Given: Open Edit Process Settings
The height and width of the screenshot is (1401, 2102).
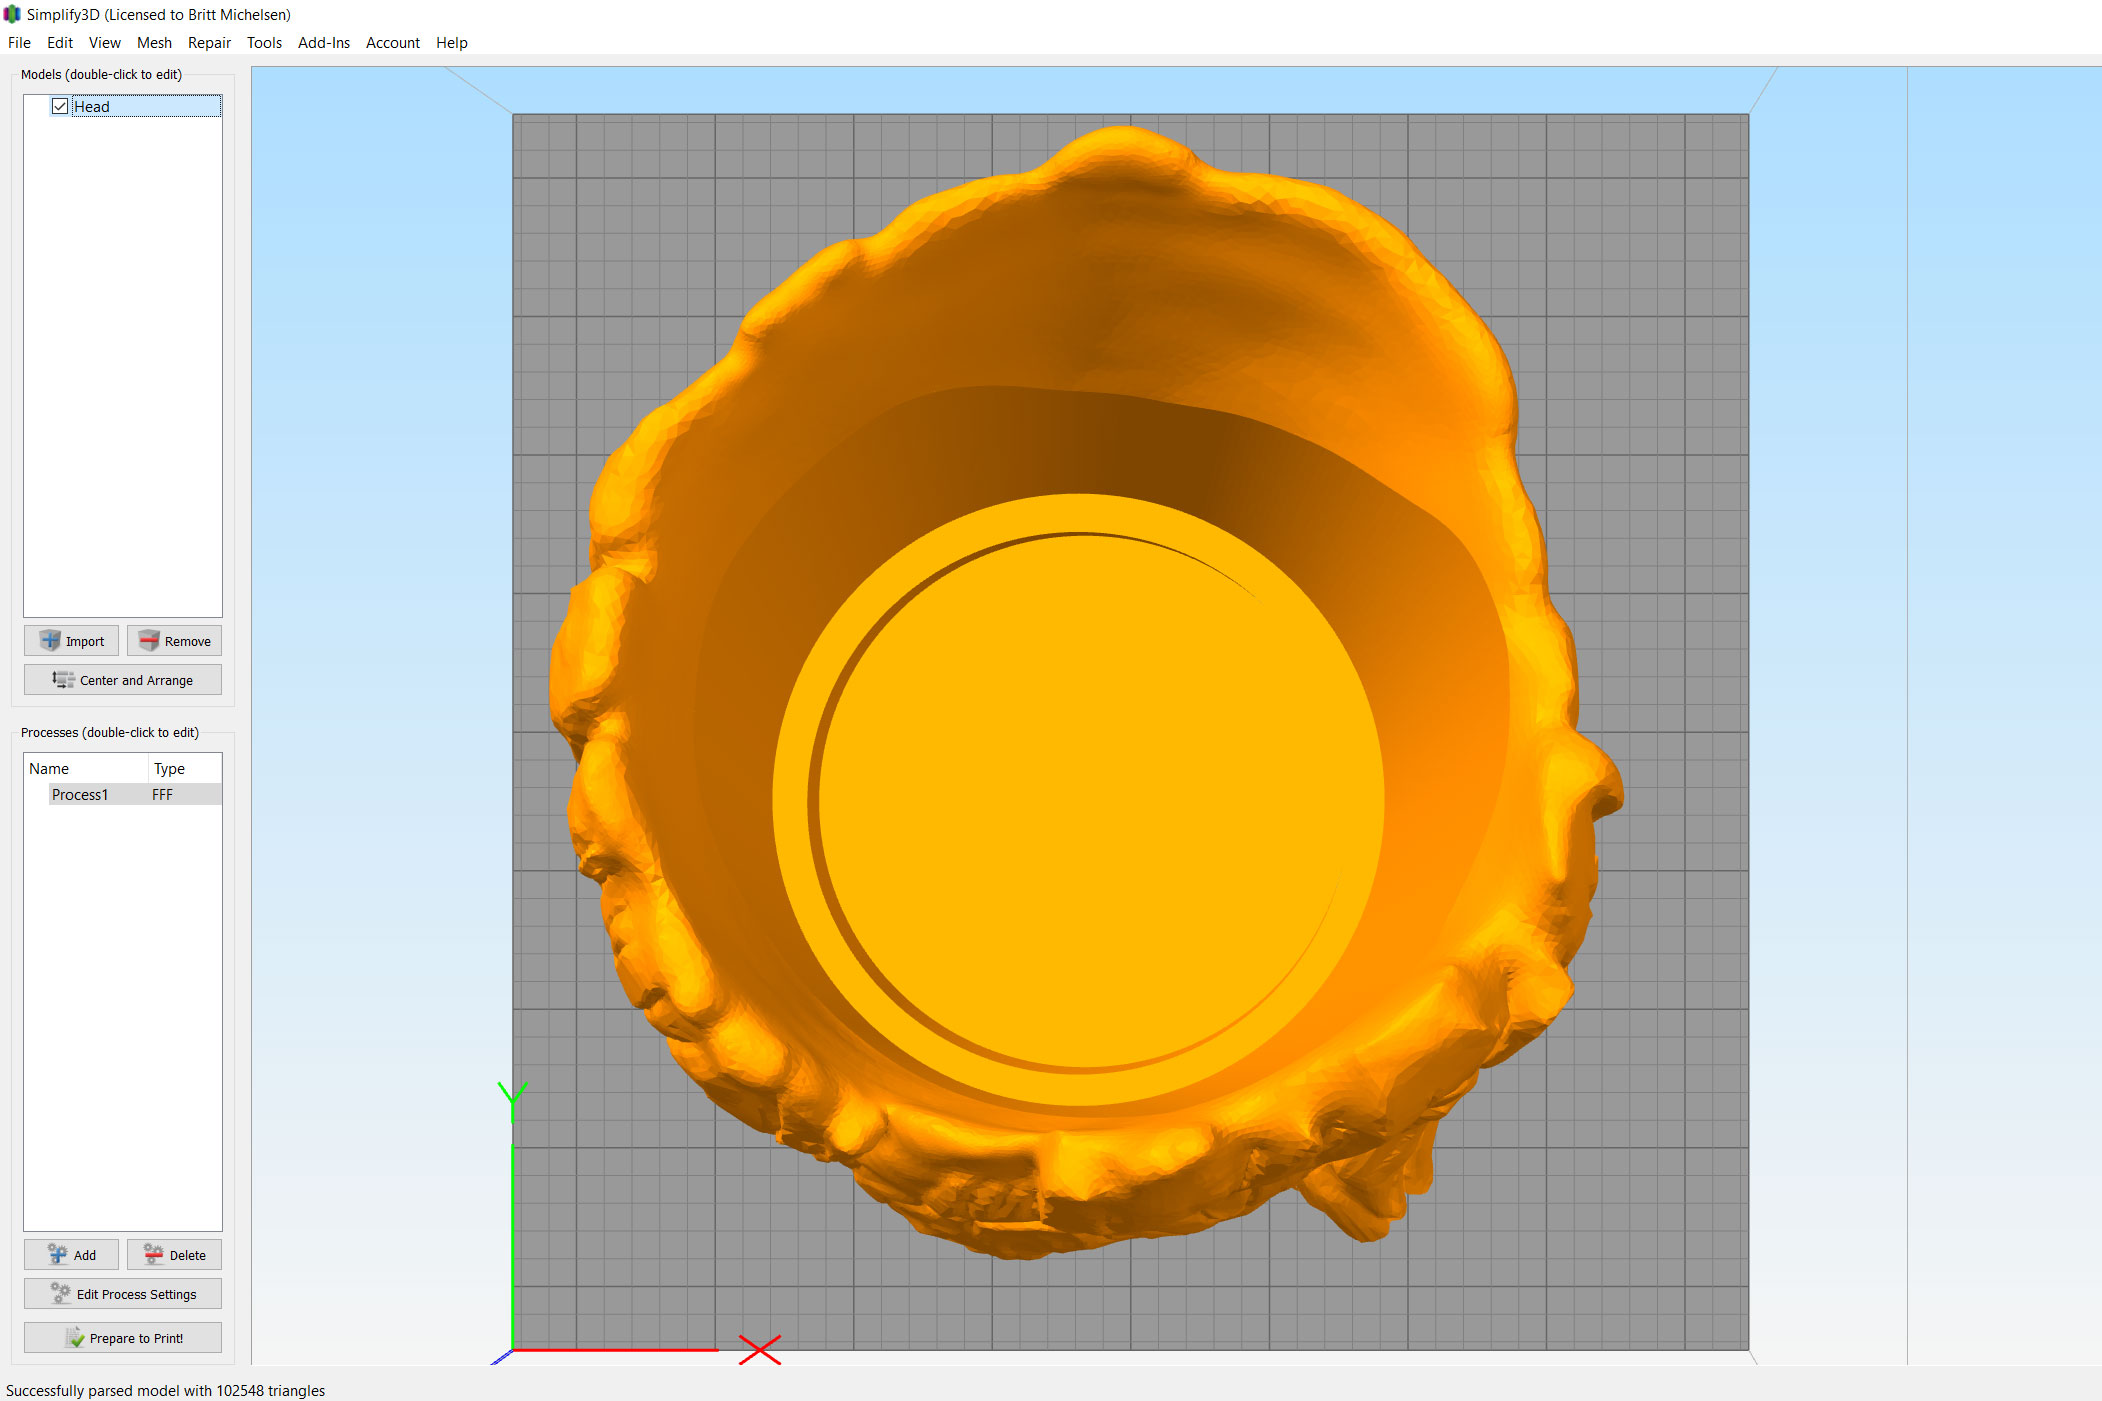Looking at the screenshot, I should 123,1294.
